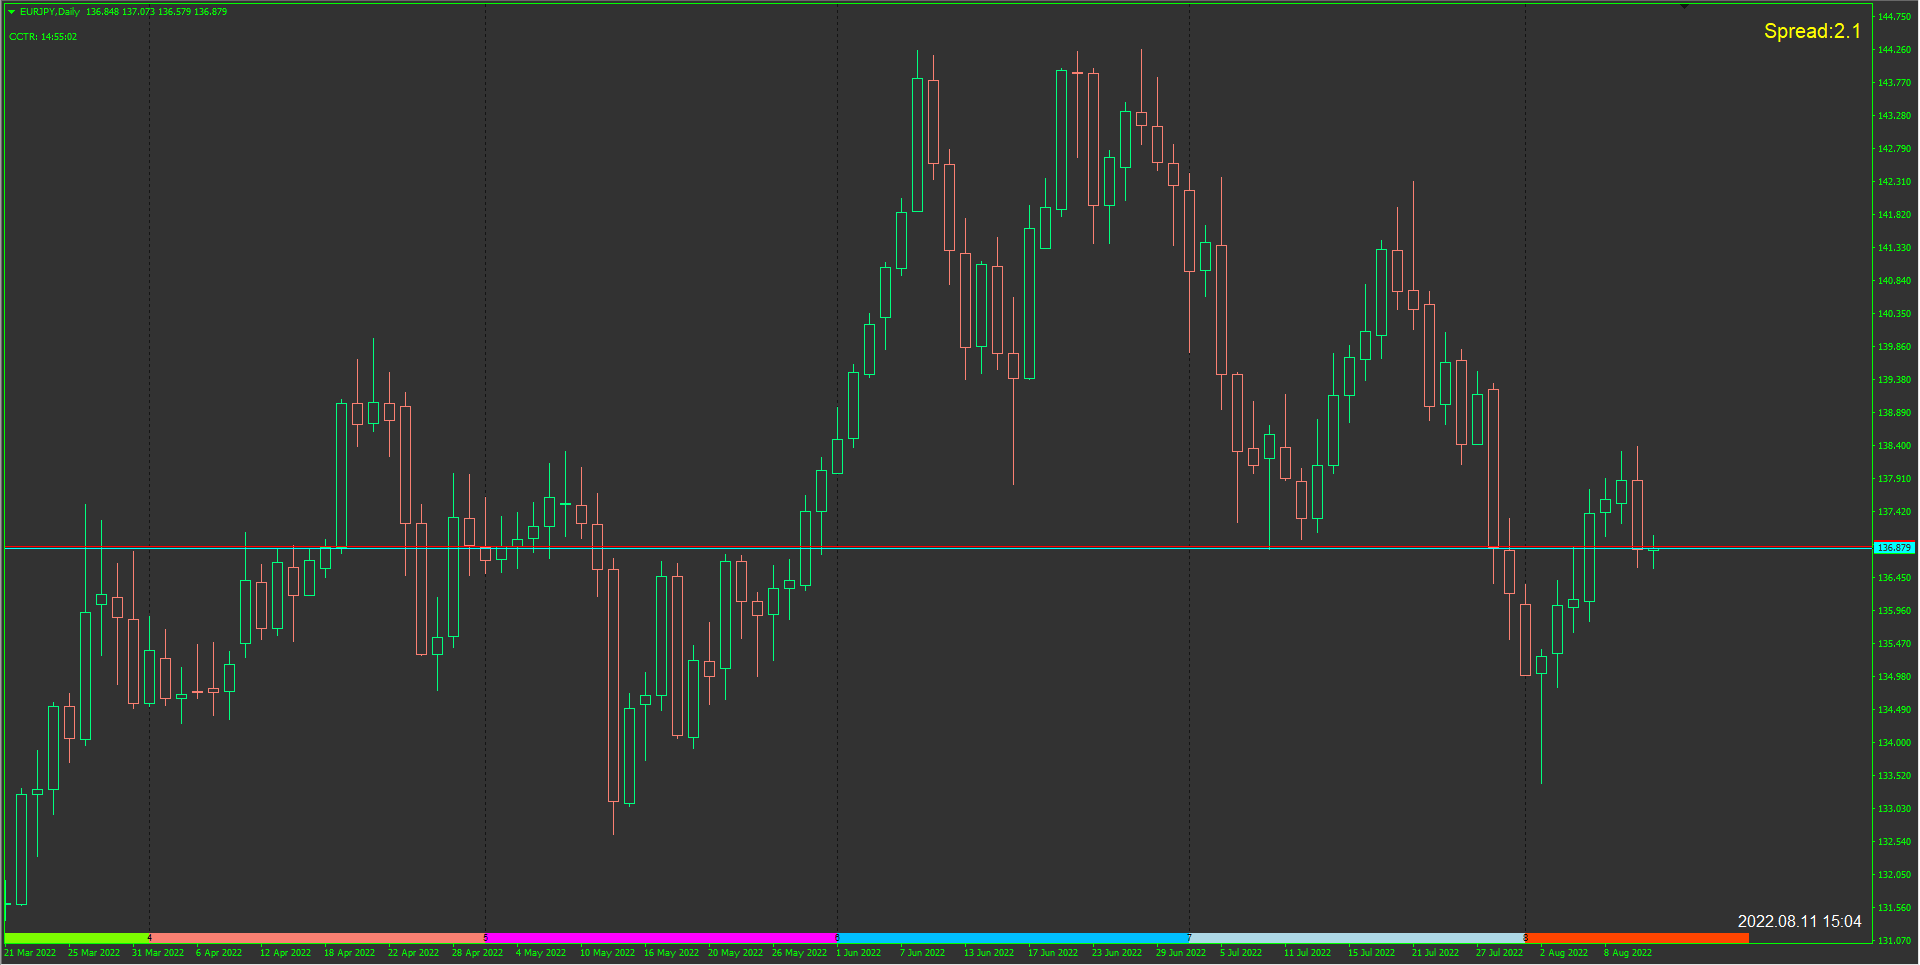Click the 26 May 2022 date label
This screenshot has width=1920, height=965.
pos(799,953)
